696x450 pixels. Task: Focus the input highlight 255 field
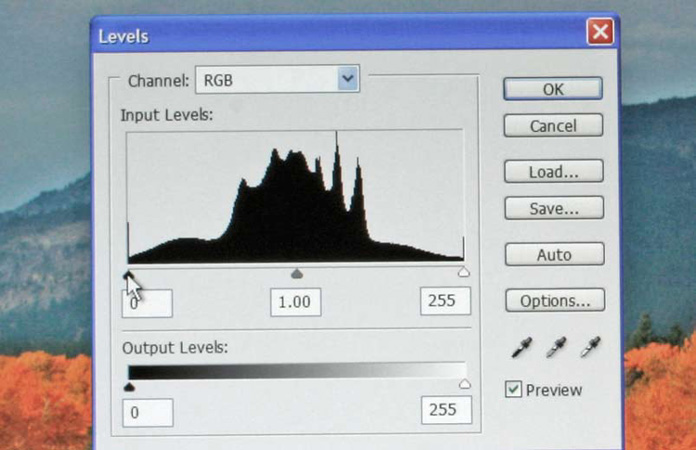445,301
